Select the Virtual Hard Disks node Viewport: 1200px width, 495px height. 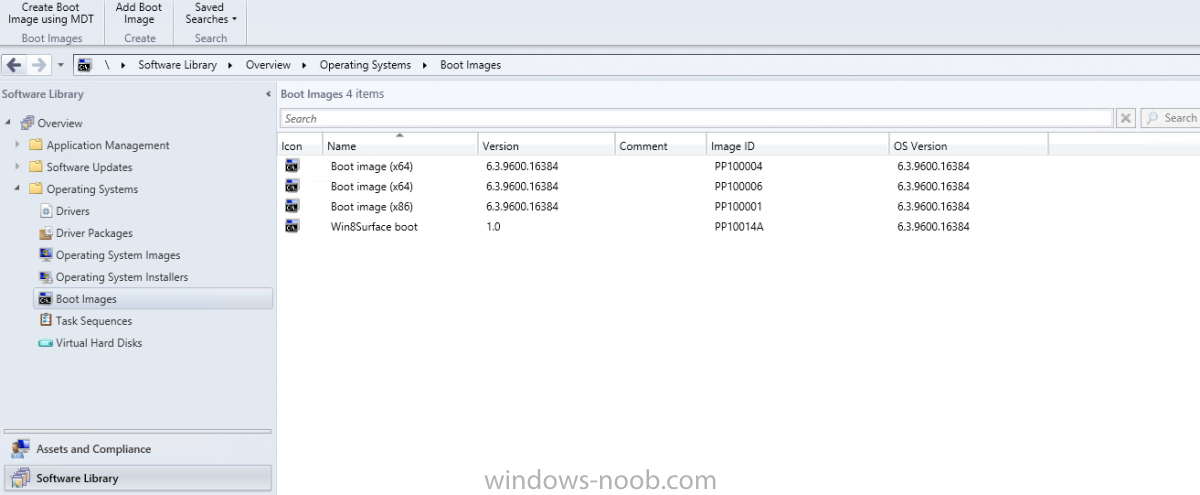coord(99,343)
